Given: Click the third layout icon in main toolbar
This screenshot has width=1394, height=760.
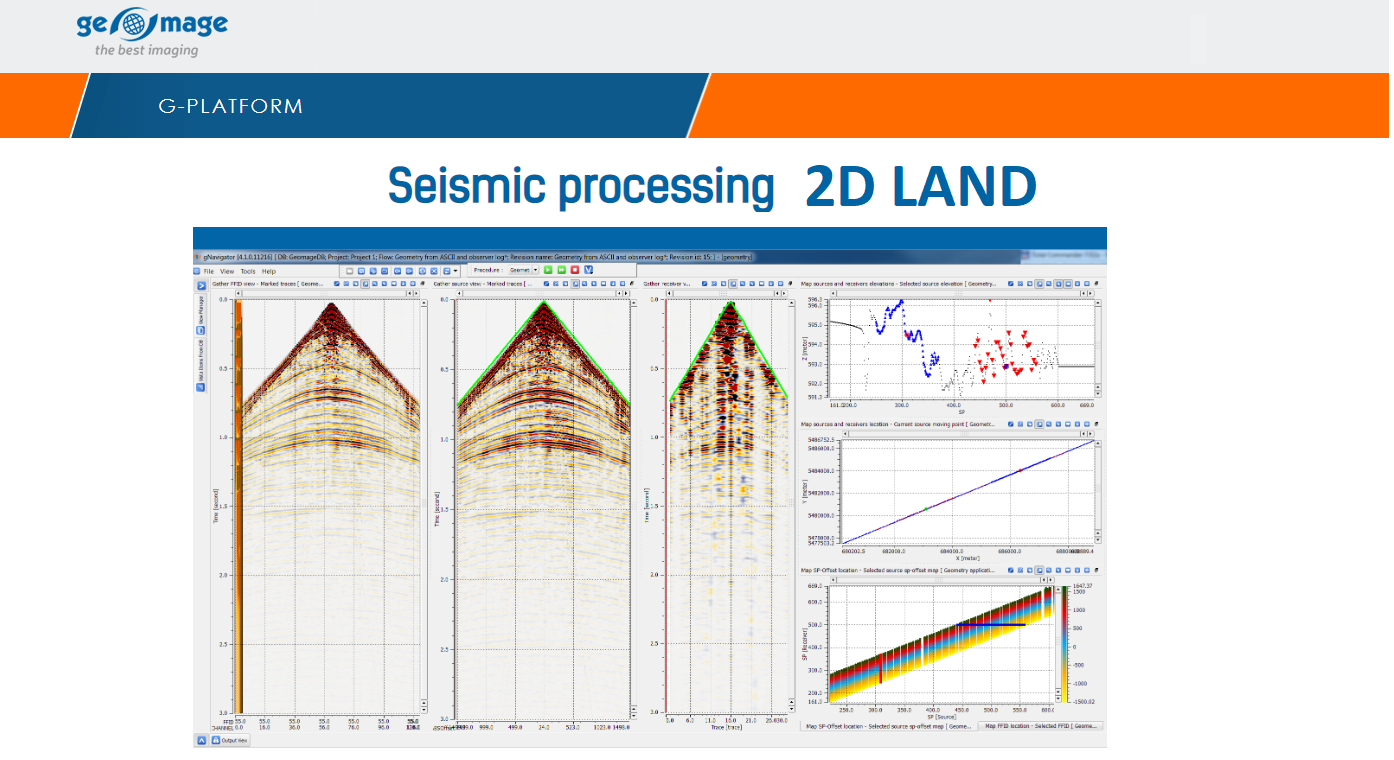Looking at the screenshot, I should [374, 271].
